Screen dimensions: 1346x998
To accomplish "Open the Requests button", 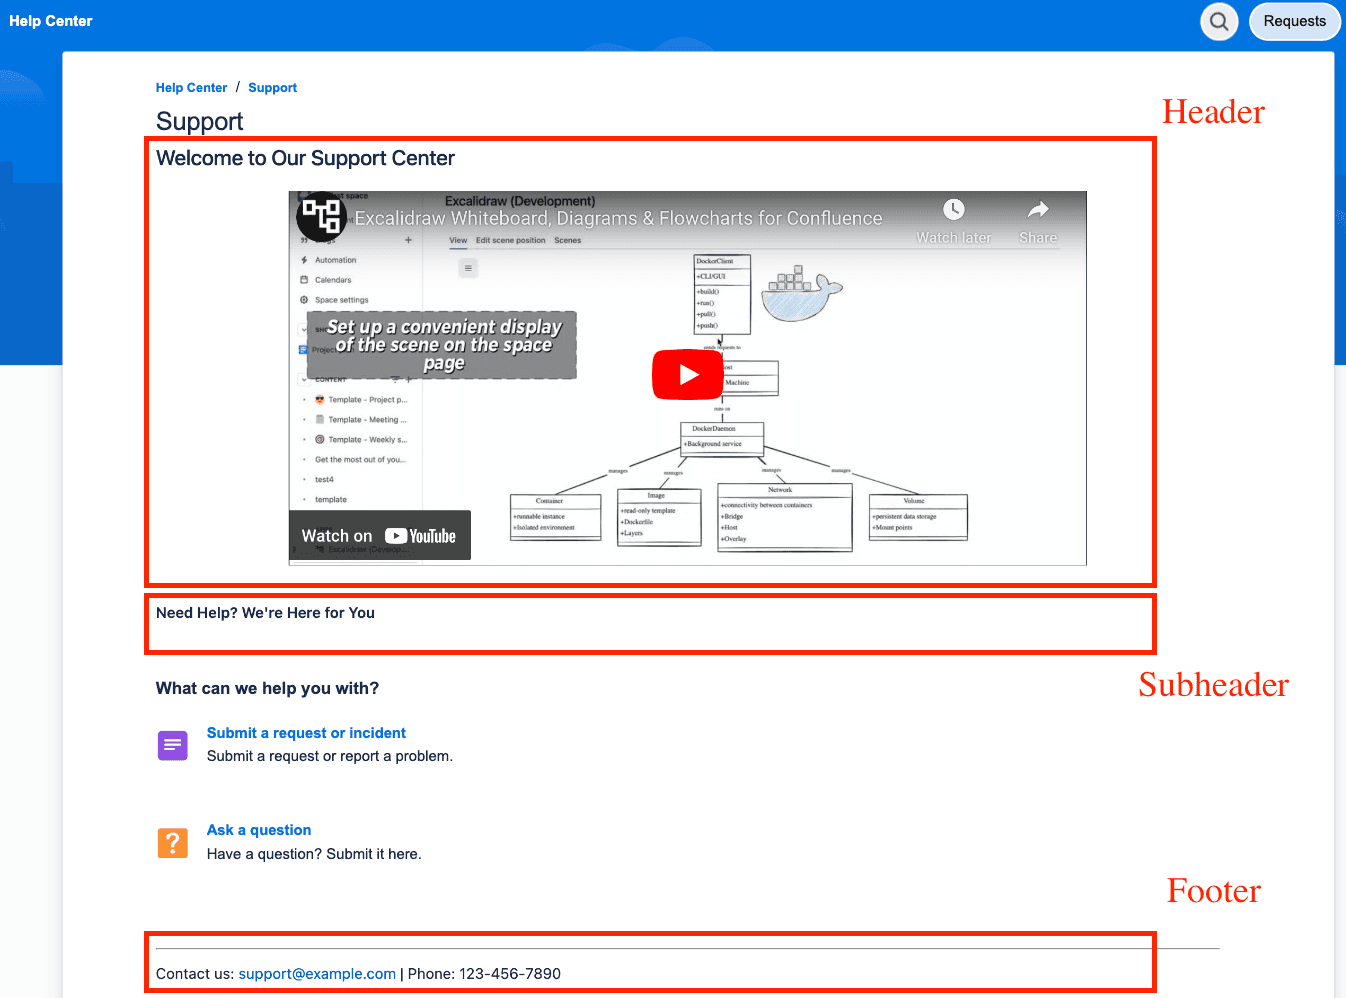I will (x=1294, y=21).
